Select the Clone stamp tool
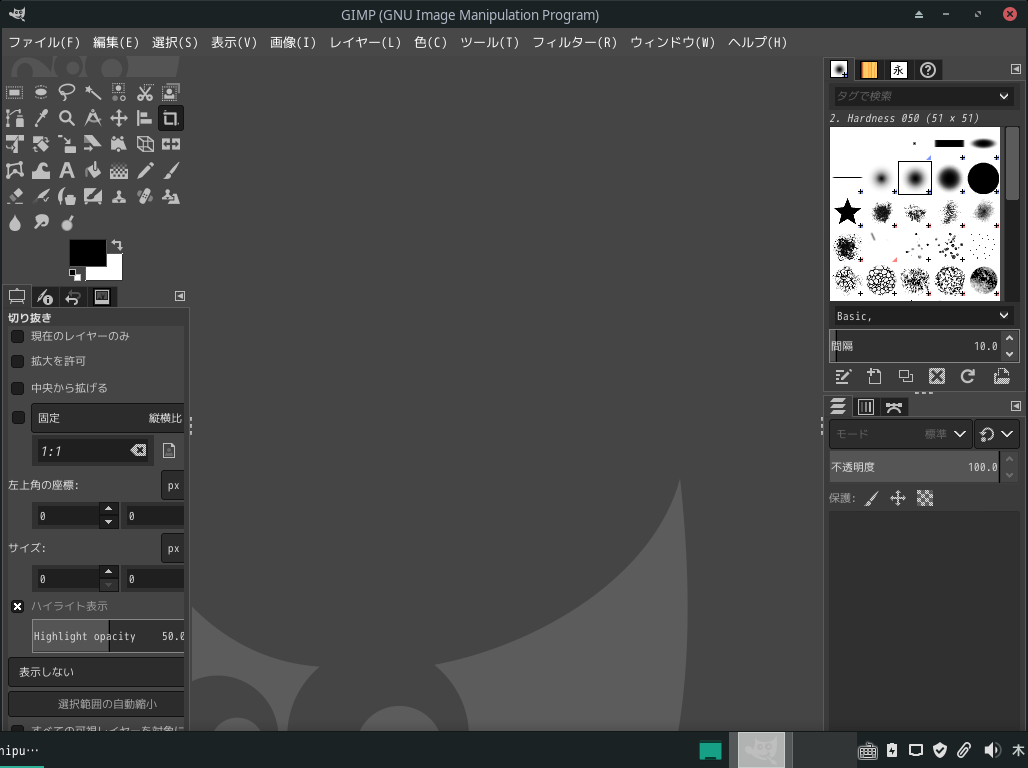The width and height of the screenshot is (1028, 768). point(119,197)
